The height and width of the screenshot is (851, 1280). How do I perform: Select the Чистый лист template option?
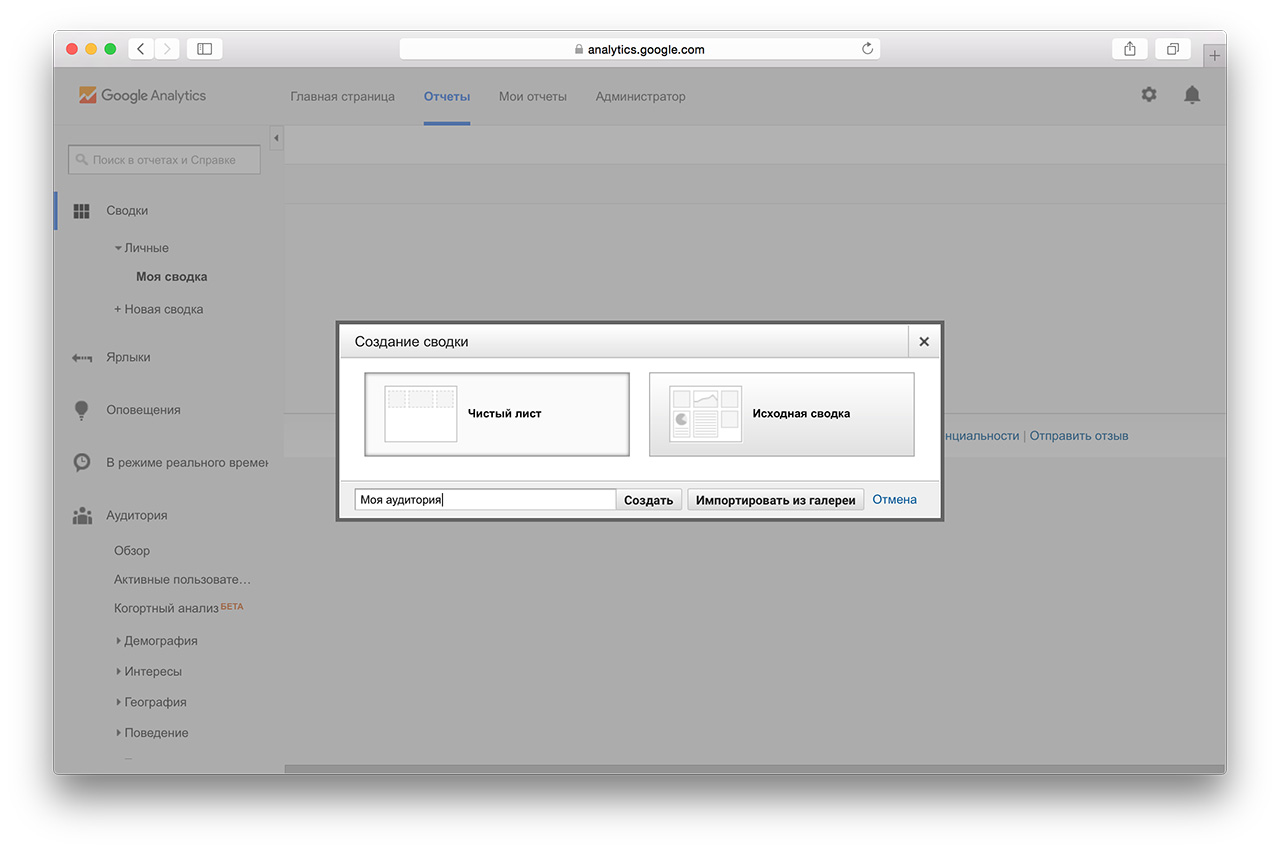497,414
